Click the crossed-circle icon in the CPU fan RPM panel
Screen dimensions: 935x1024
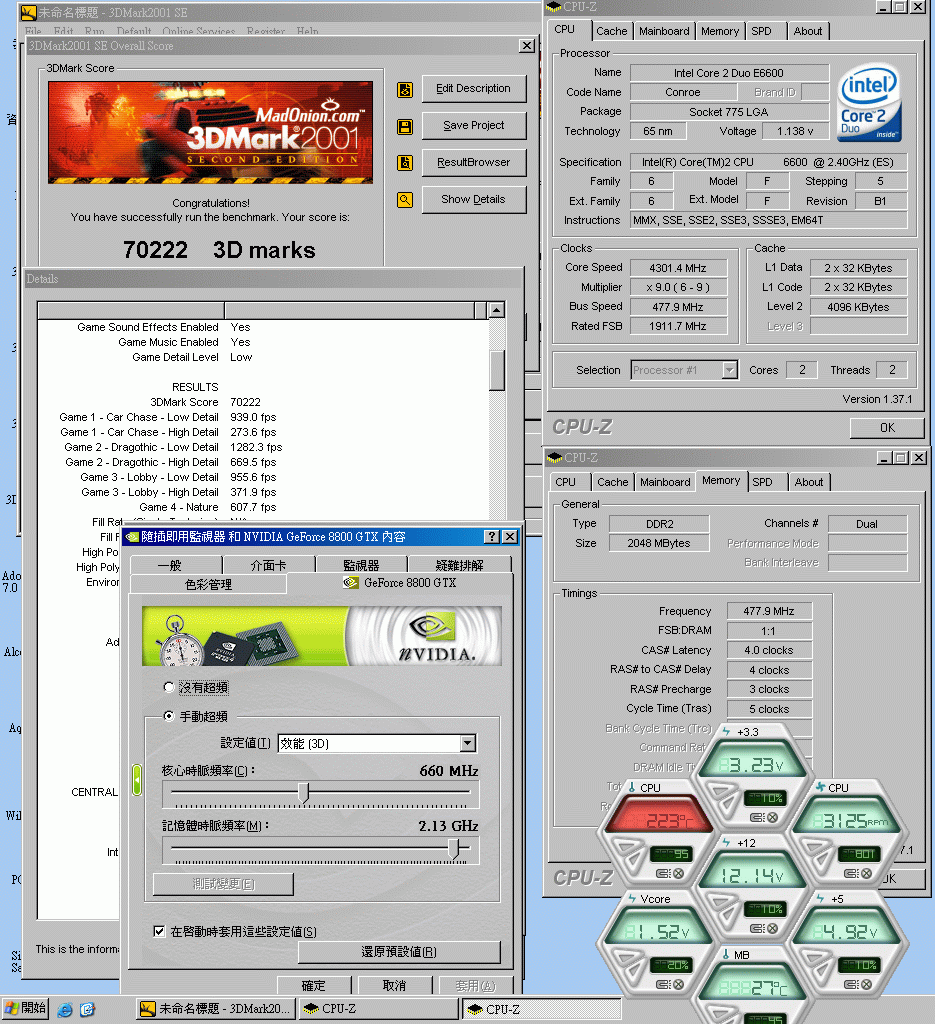tap(866, 873)
